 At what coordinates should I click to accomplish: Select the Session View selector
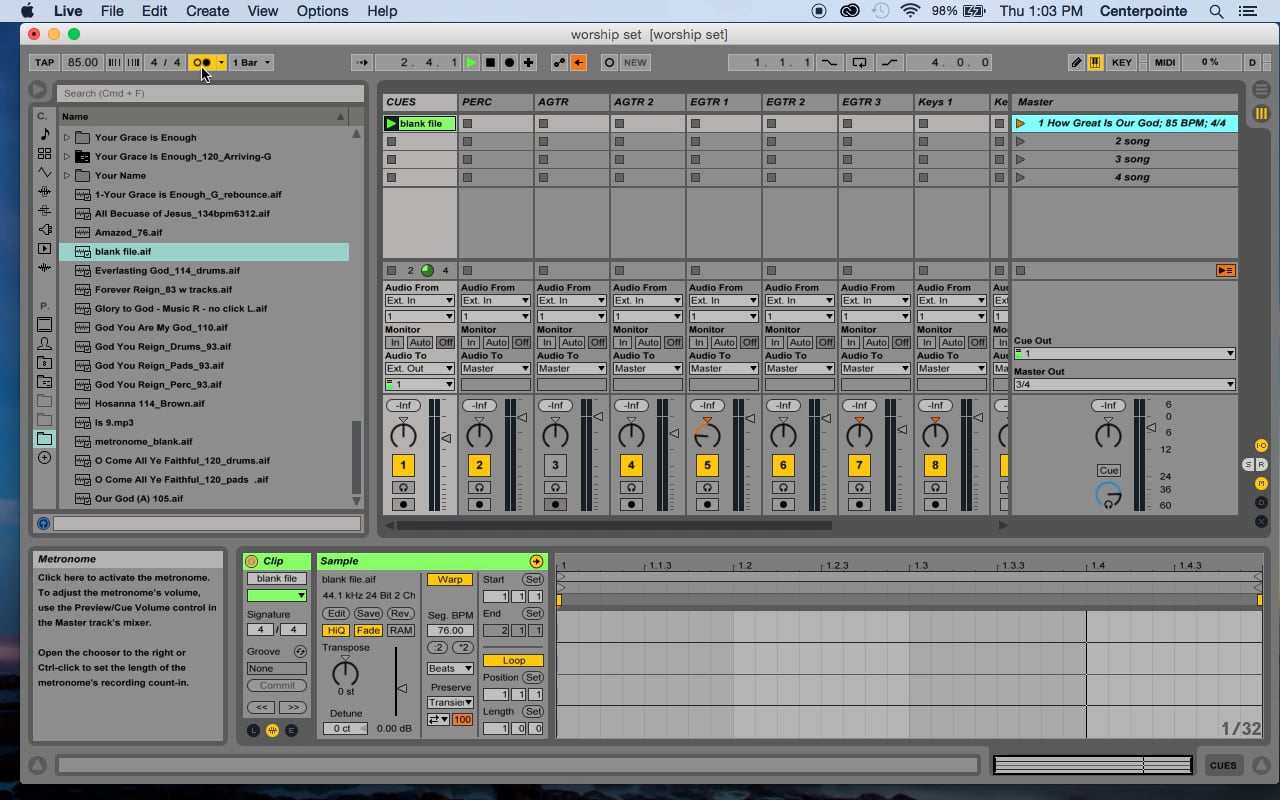(x=1261, y=113)
